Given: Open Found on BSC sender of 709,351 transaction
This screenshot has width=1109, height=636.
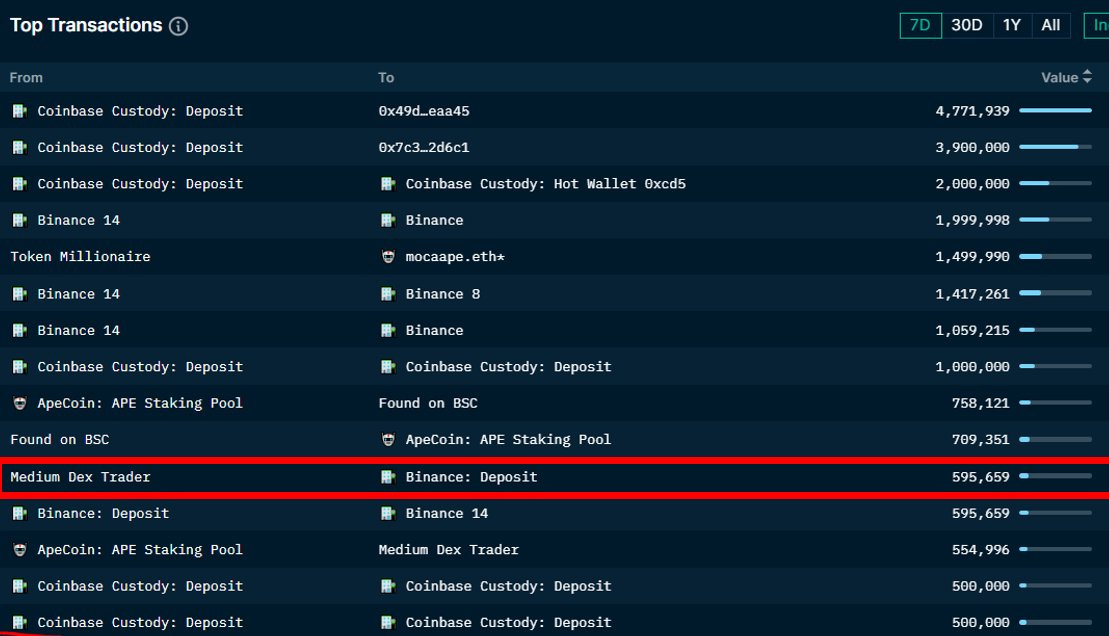Looking at the screenshot, I should pyautogui.click(x=59, y=439).
